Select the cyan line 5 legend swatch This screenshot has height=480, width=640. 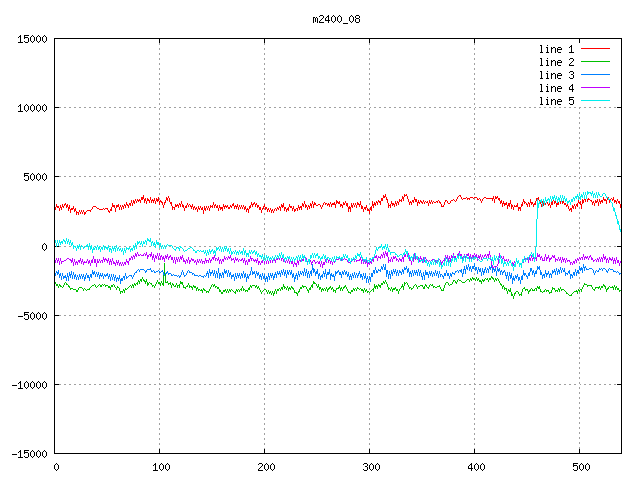(x=596, y=101)
